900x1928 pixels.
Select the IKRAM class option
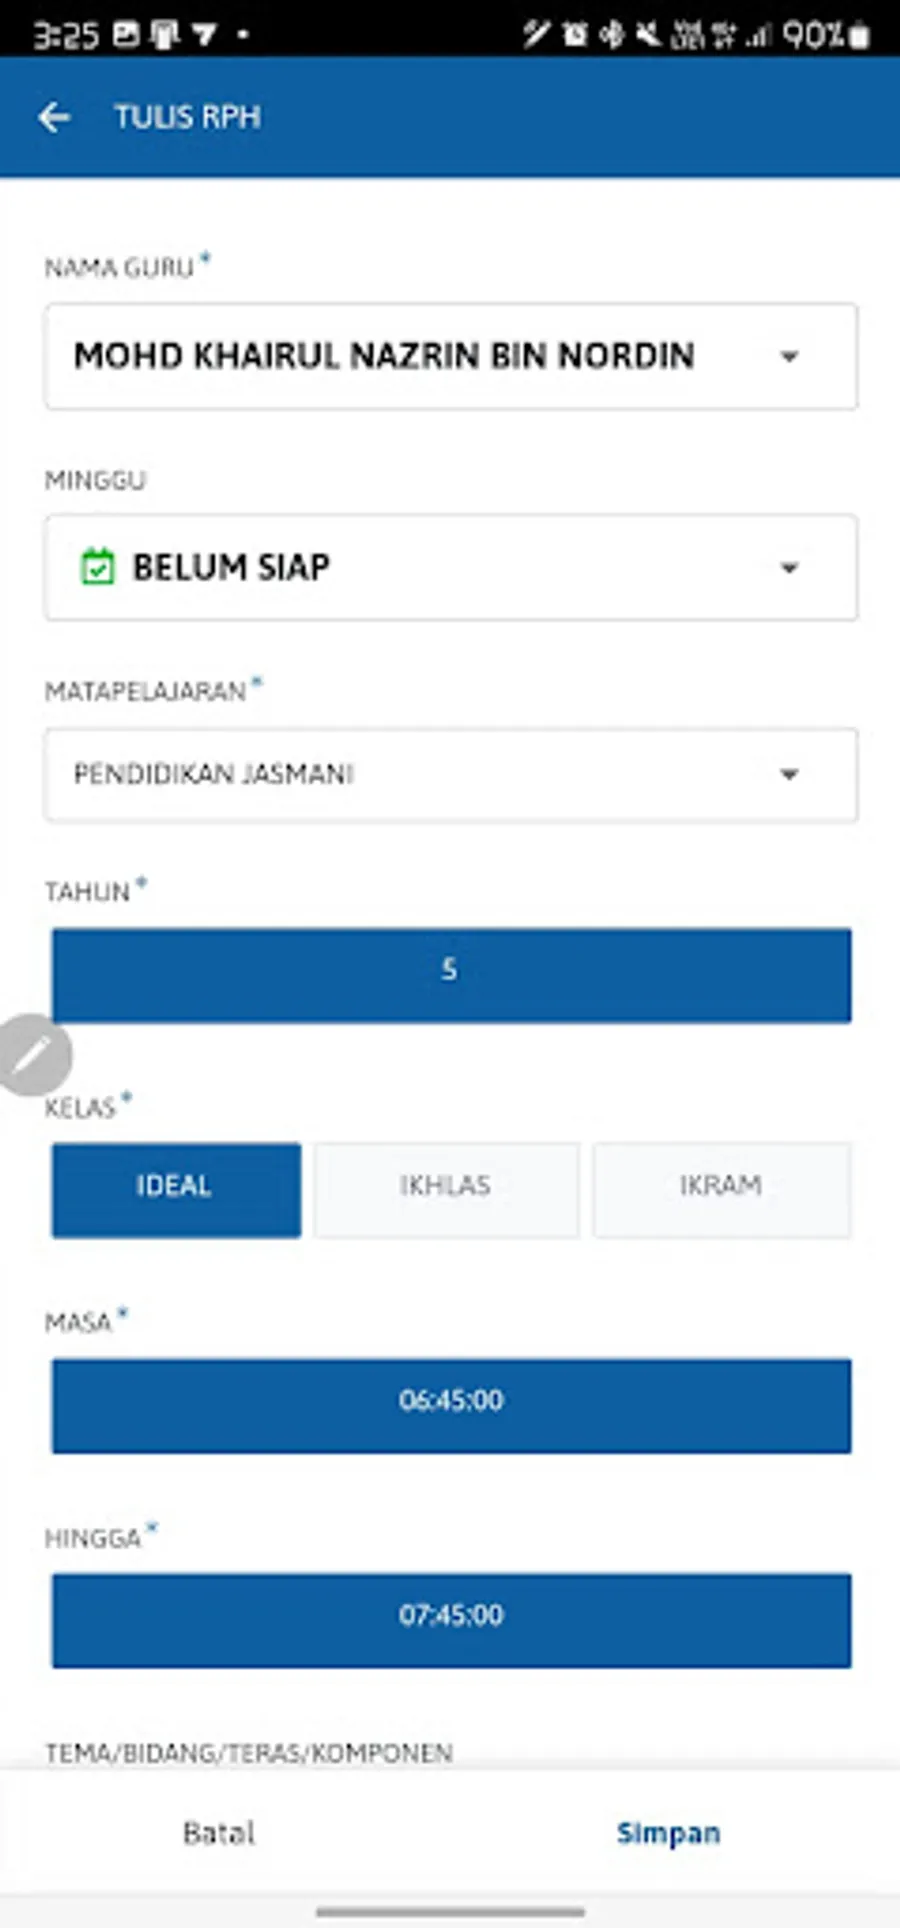click(721, 1189)
